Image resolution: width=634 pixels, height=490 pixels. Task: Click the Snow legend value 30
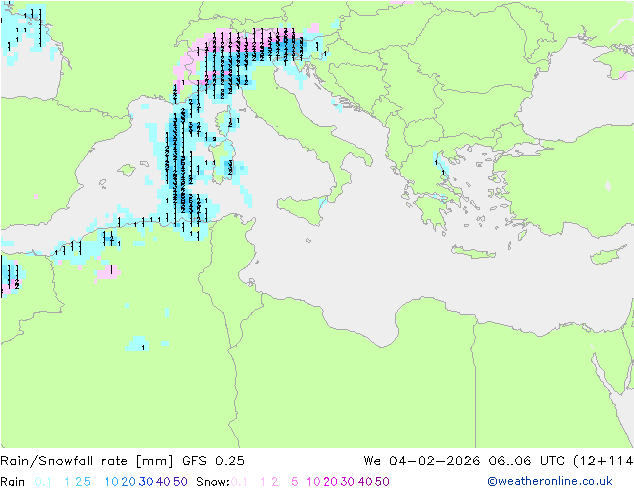click(348, 482)
